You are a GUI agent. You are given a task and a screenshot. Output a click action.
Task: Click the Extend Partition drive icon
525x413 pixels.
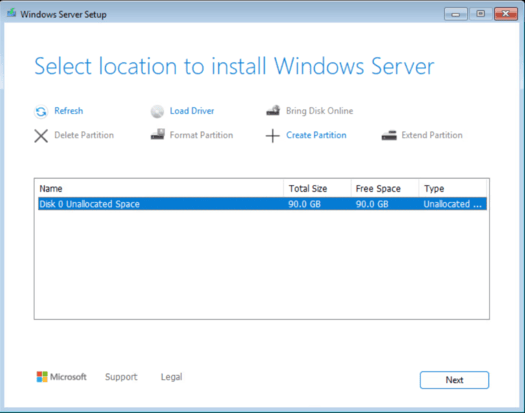(x=389, y=135)
